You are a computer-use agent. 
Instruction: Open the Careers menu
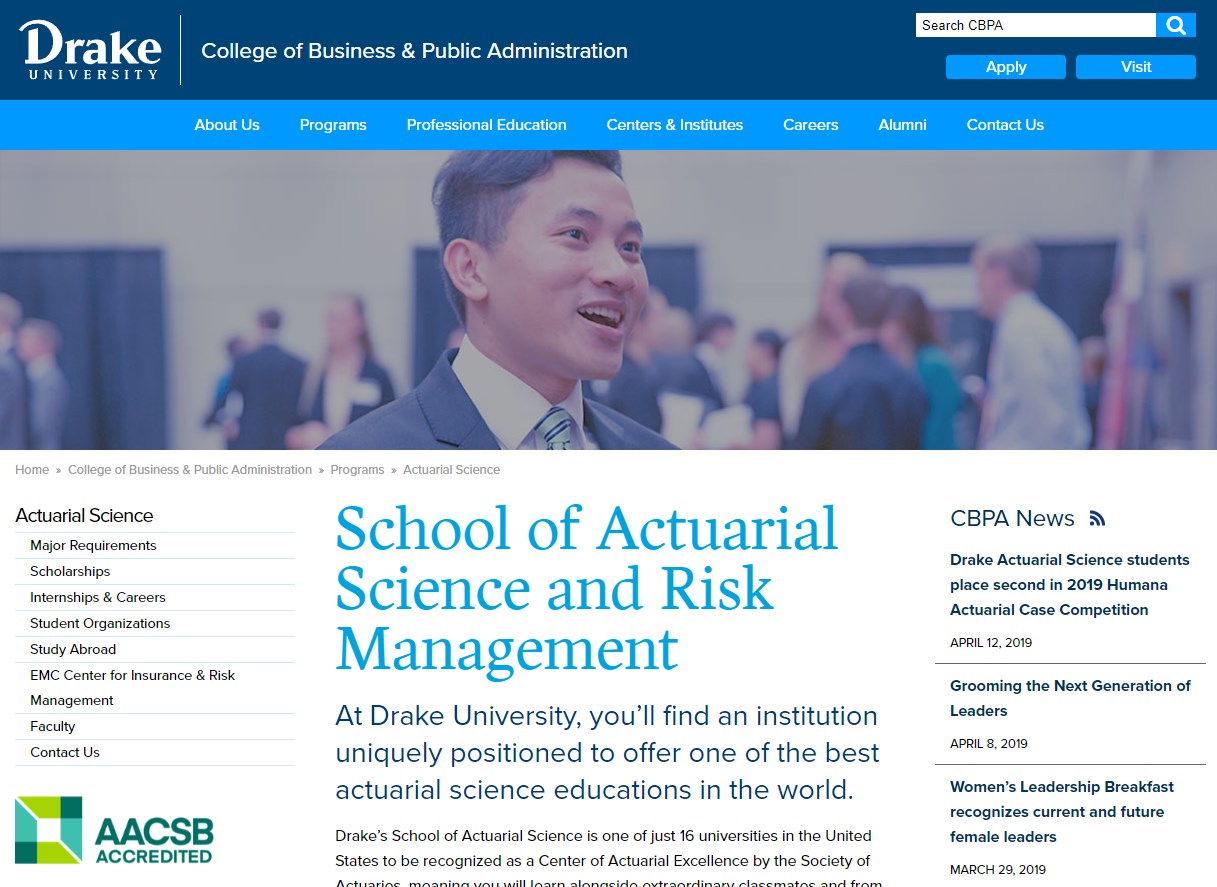811,125
